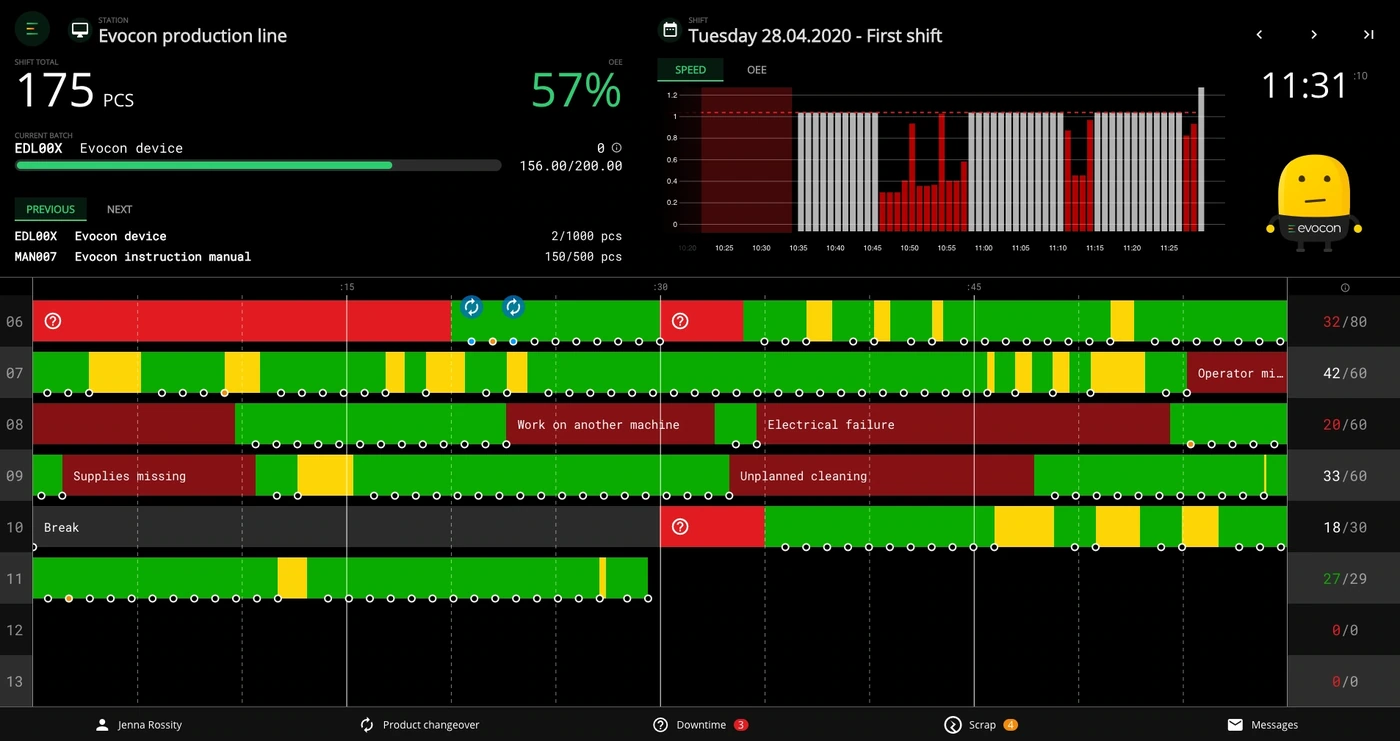Select the Unplanned cleaning downtime block
Image resolution: width=1400 pixels, height=741 pixels.
881,476
